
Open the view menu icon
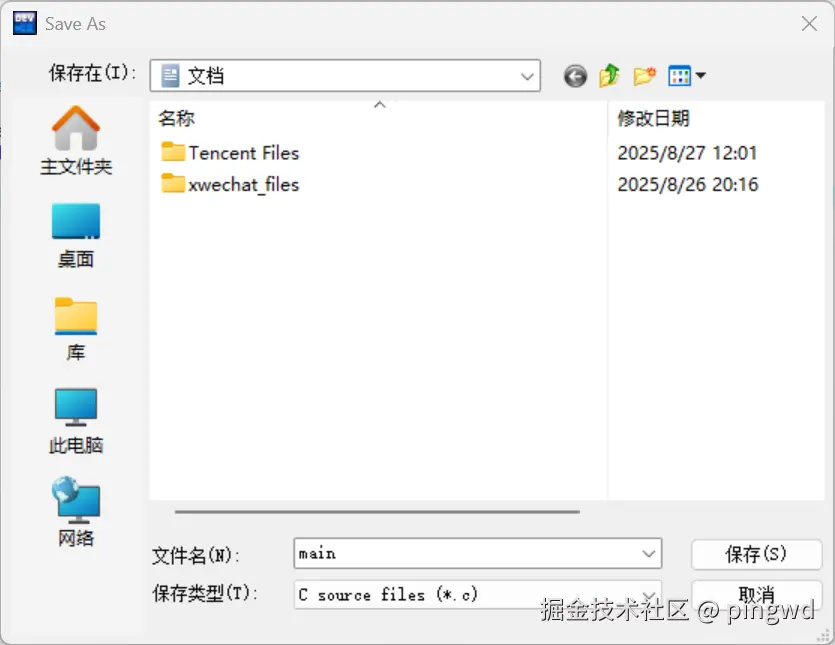687,76
